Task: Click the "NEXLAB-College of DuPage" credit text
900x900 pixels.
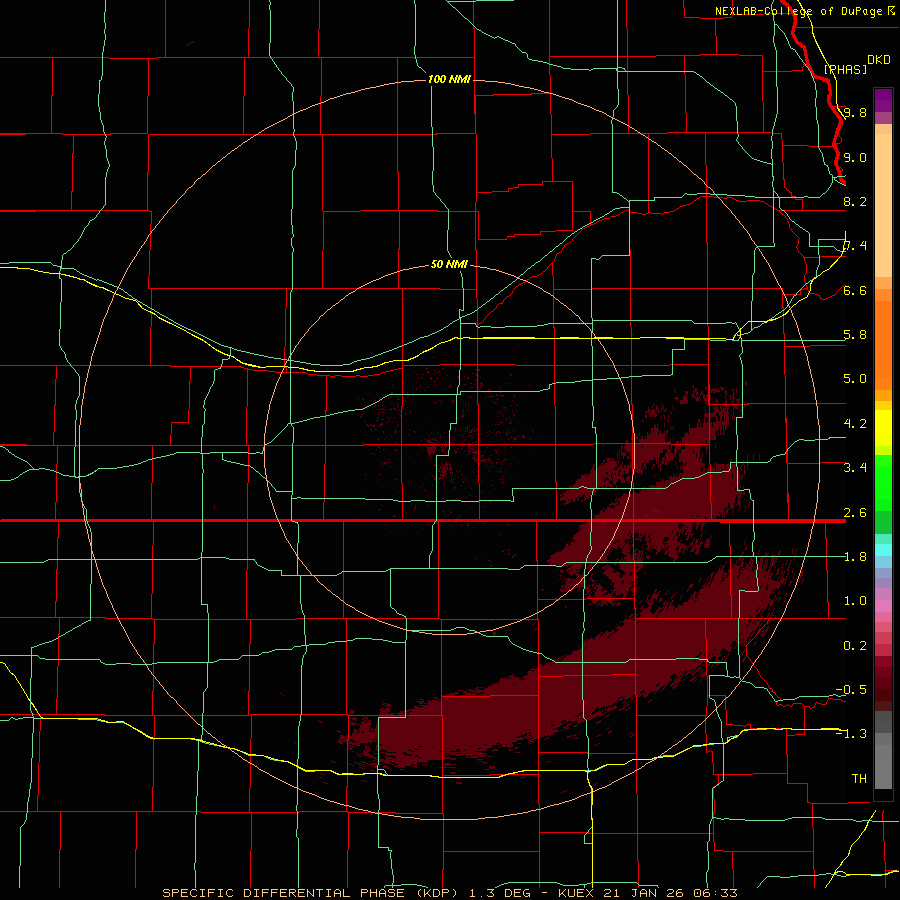Action: point(799,11)
